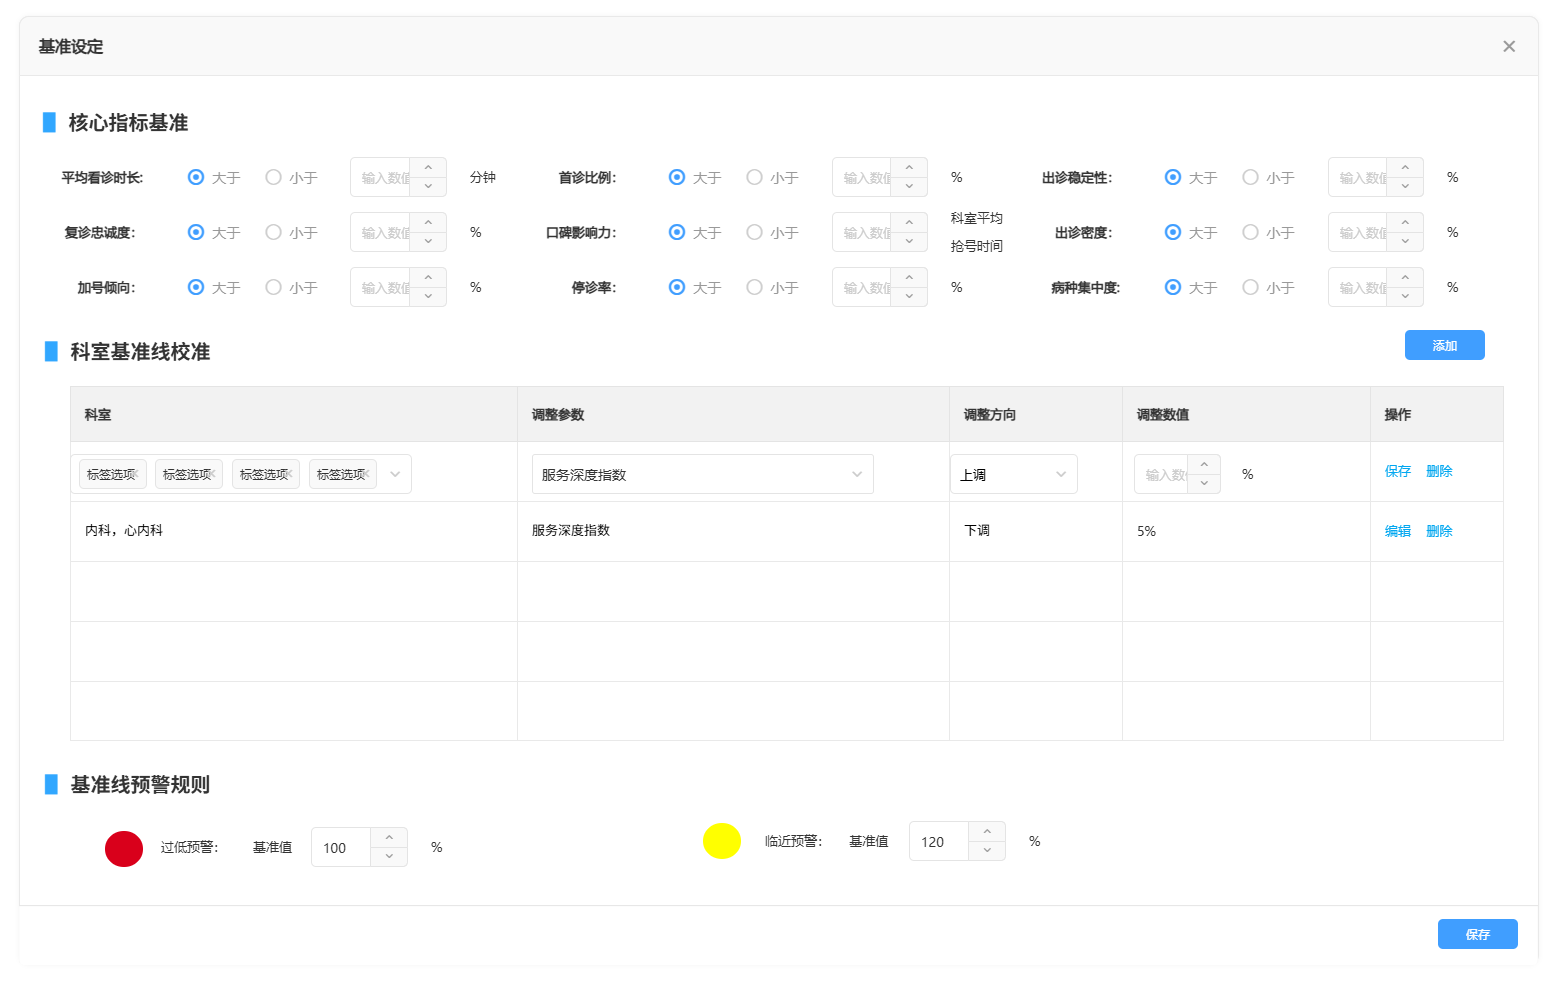The width and height of the screenshot is (1552, 985).
Task: Click the red 过低预警 color circle
Action: pos(124,848)
